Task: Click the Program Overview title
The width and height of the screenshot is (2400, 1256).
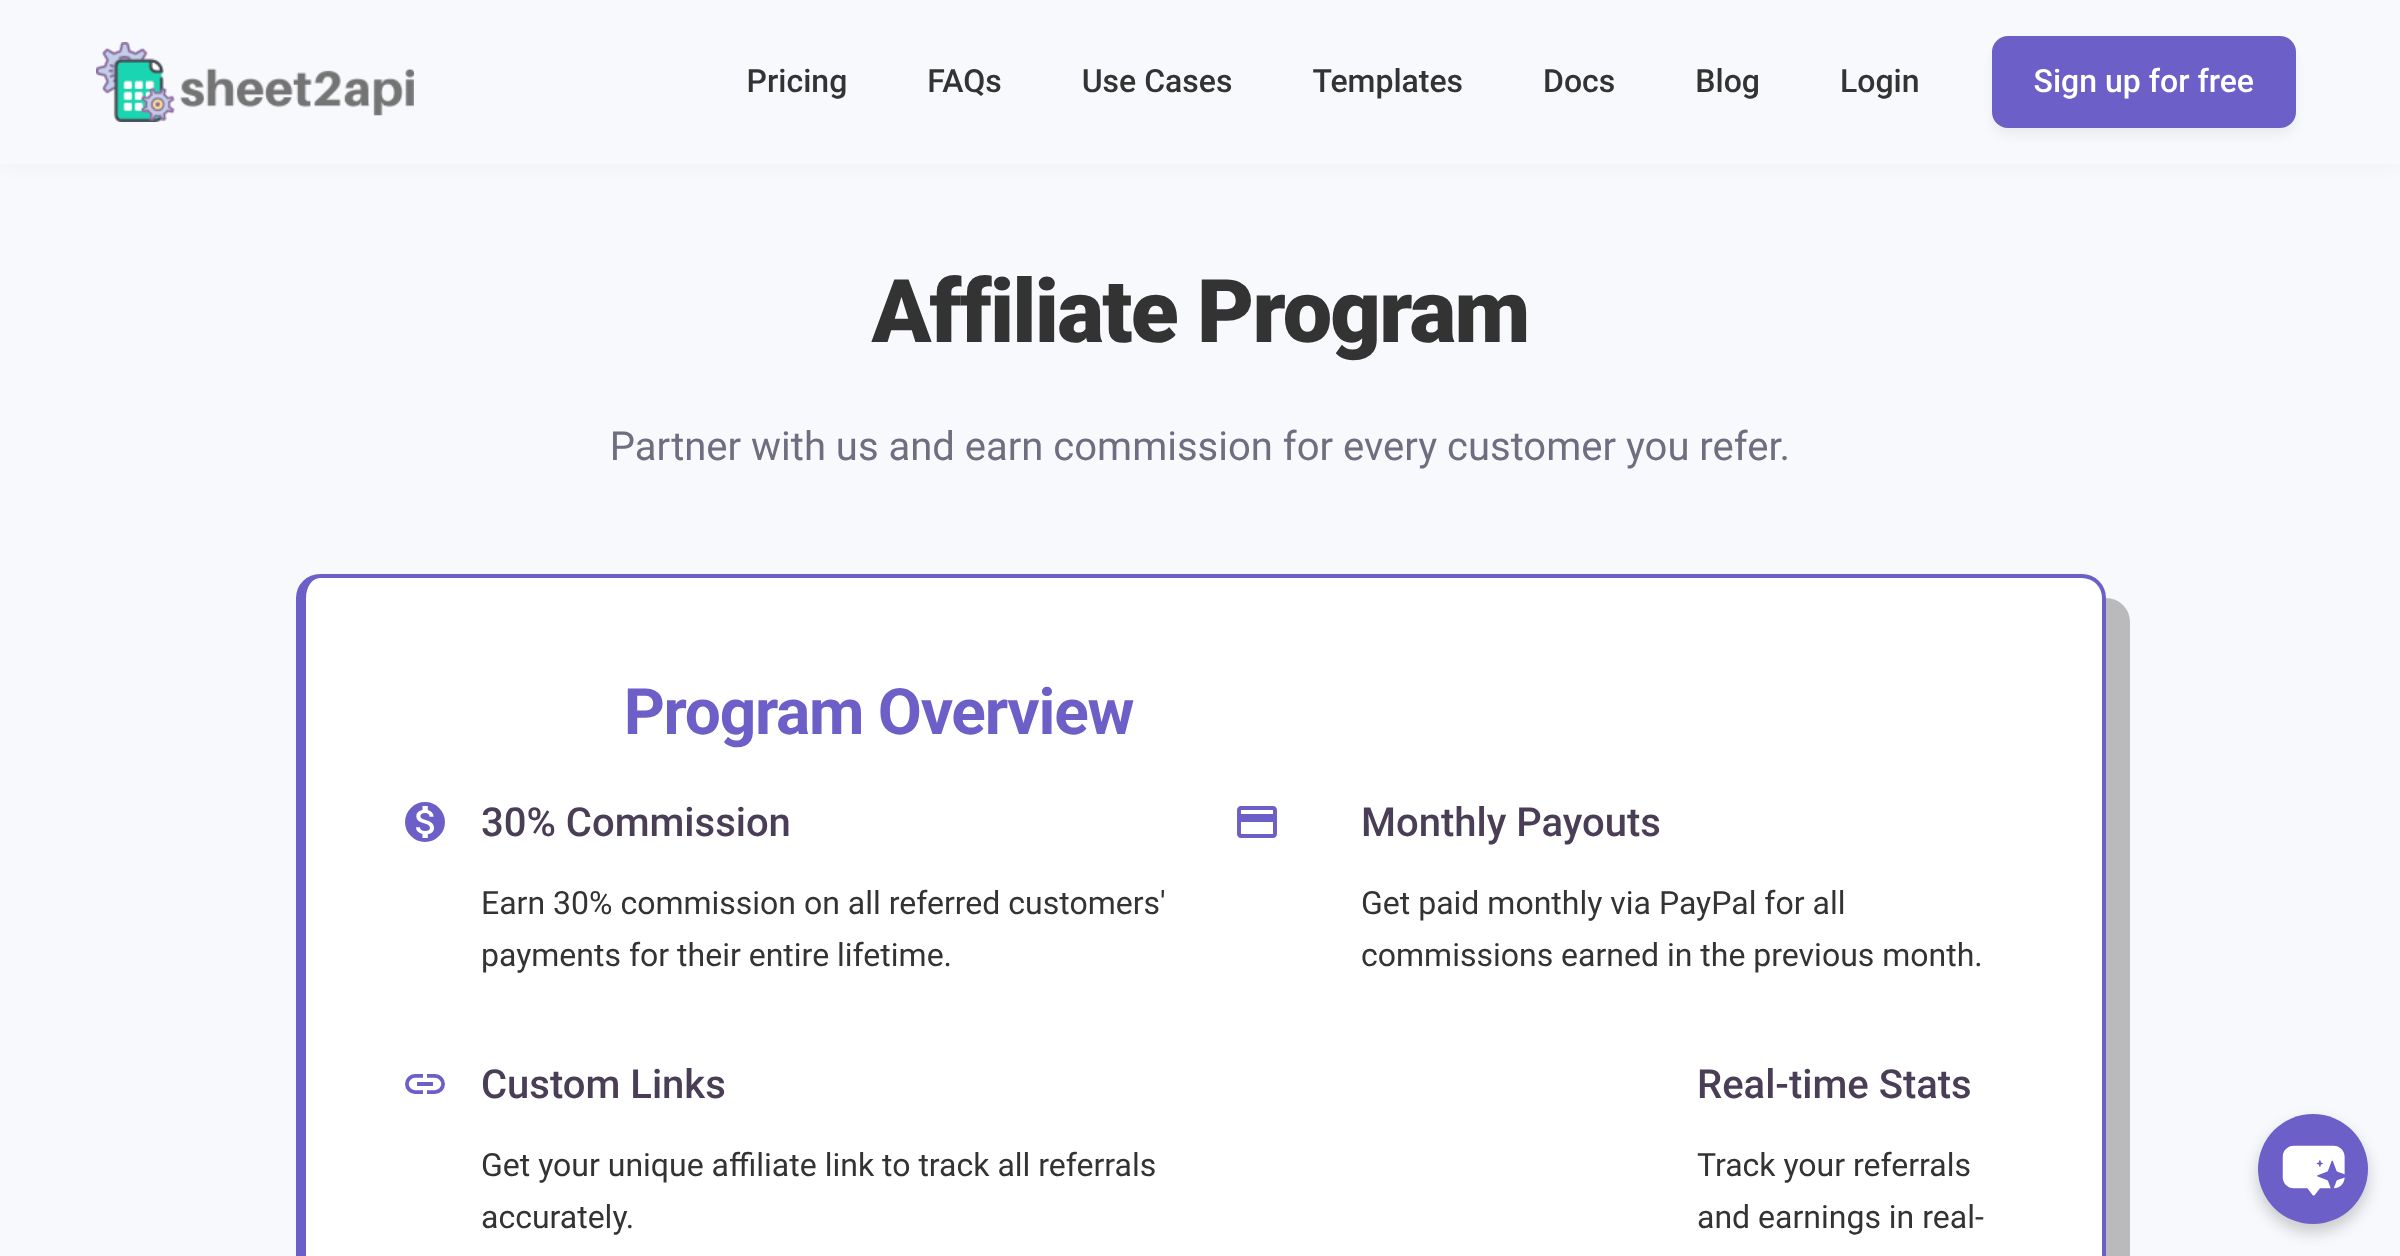Action: click(878, 712)
